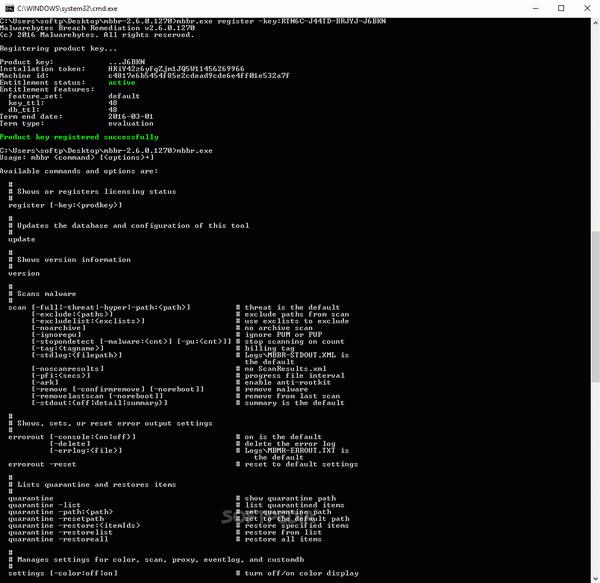Click the '[-errlog:<file>]' option

pos(86,451)
